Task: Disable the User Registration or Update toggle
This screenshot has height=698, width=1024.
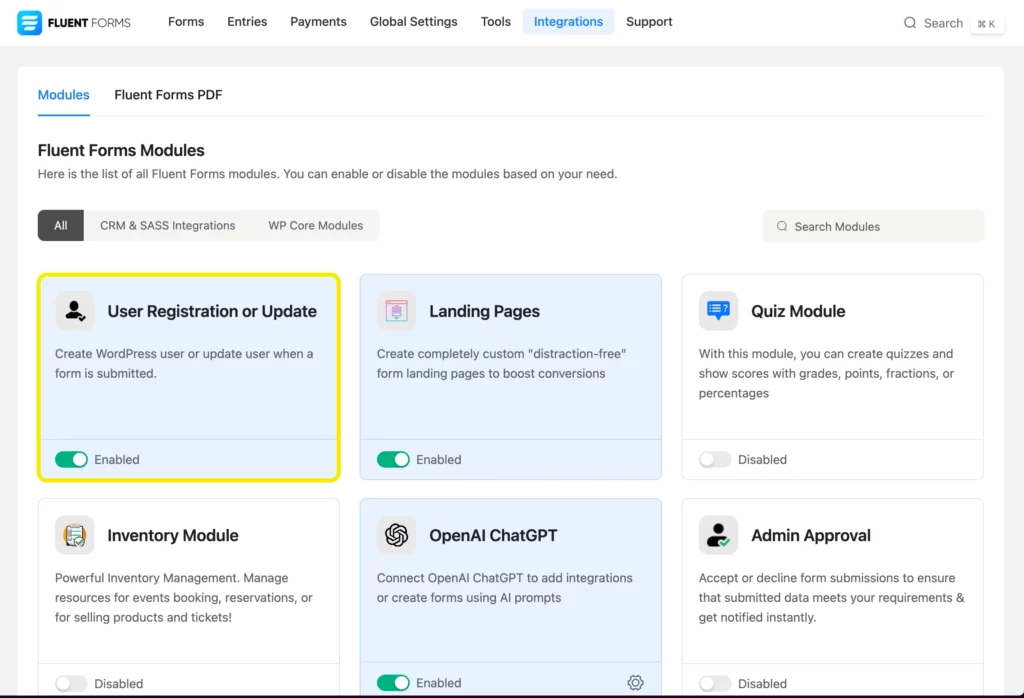Action: pos(71,460)
